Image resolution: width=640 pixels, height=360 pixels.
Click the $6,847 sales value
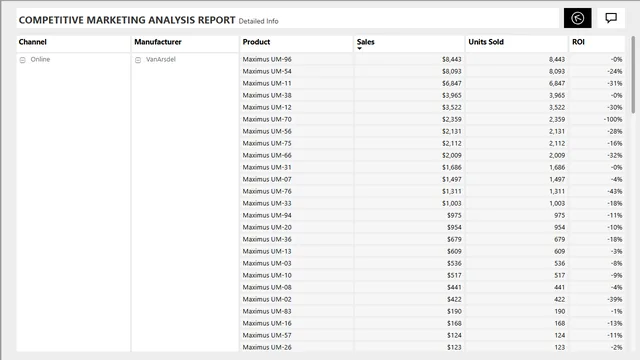pyautogui.click(x=451, y=83)
